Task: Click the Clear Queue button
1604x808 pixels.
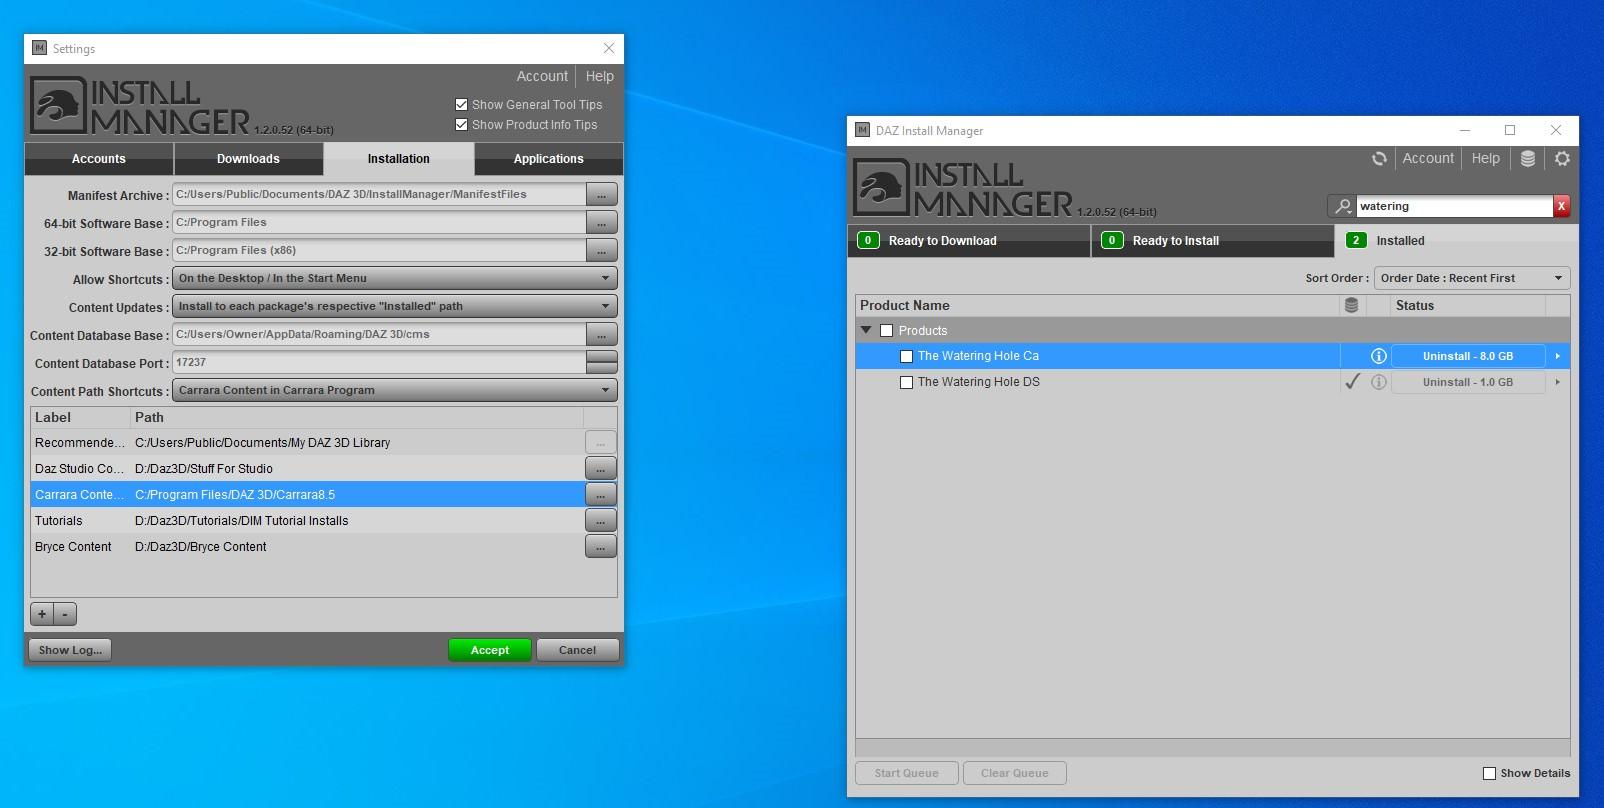Action: pos(1014,773)
